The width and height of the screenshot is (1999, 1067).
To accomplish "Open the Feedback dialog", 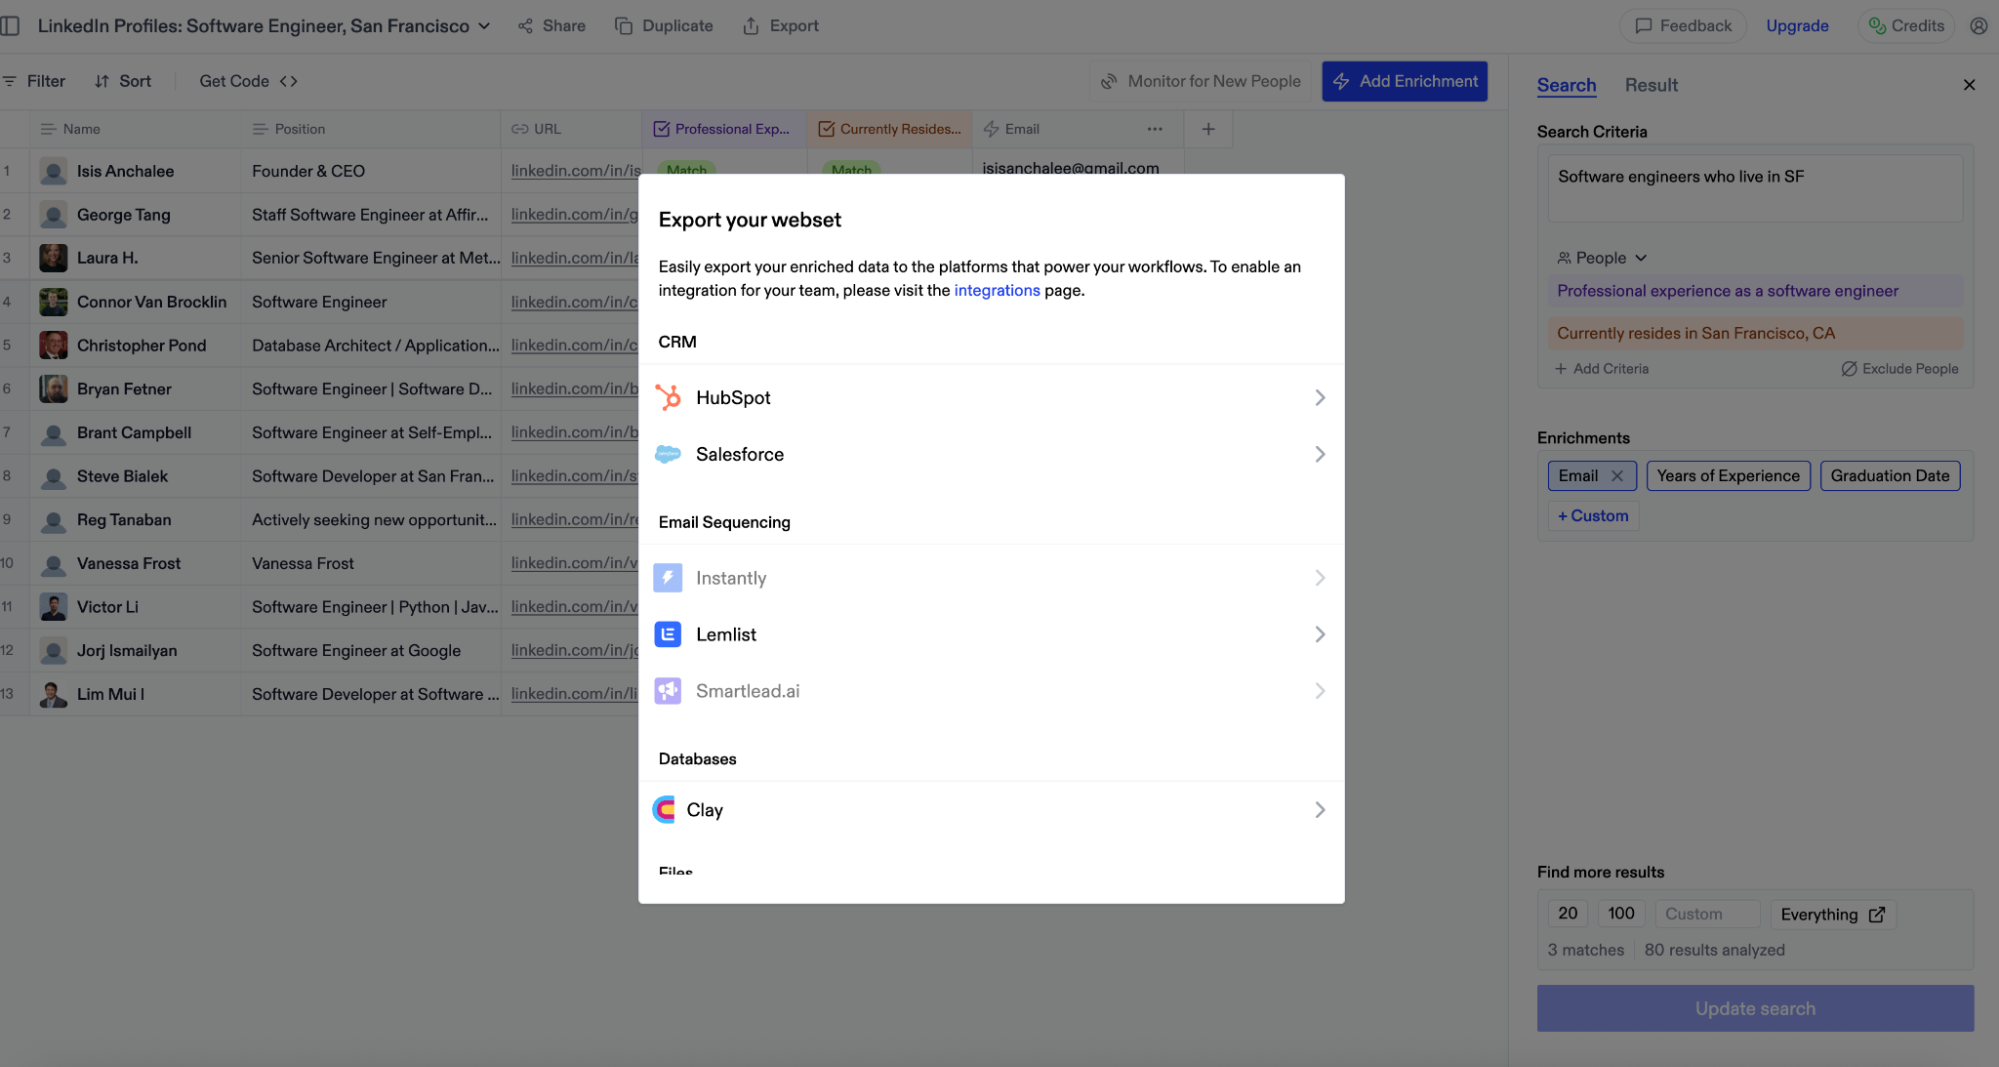I will click(x=1682, y=26).
